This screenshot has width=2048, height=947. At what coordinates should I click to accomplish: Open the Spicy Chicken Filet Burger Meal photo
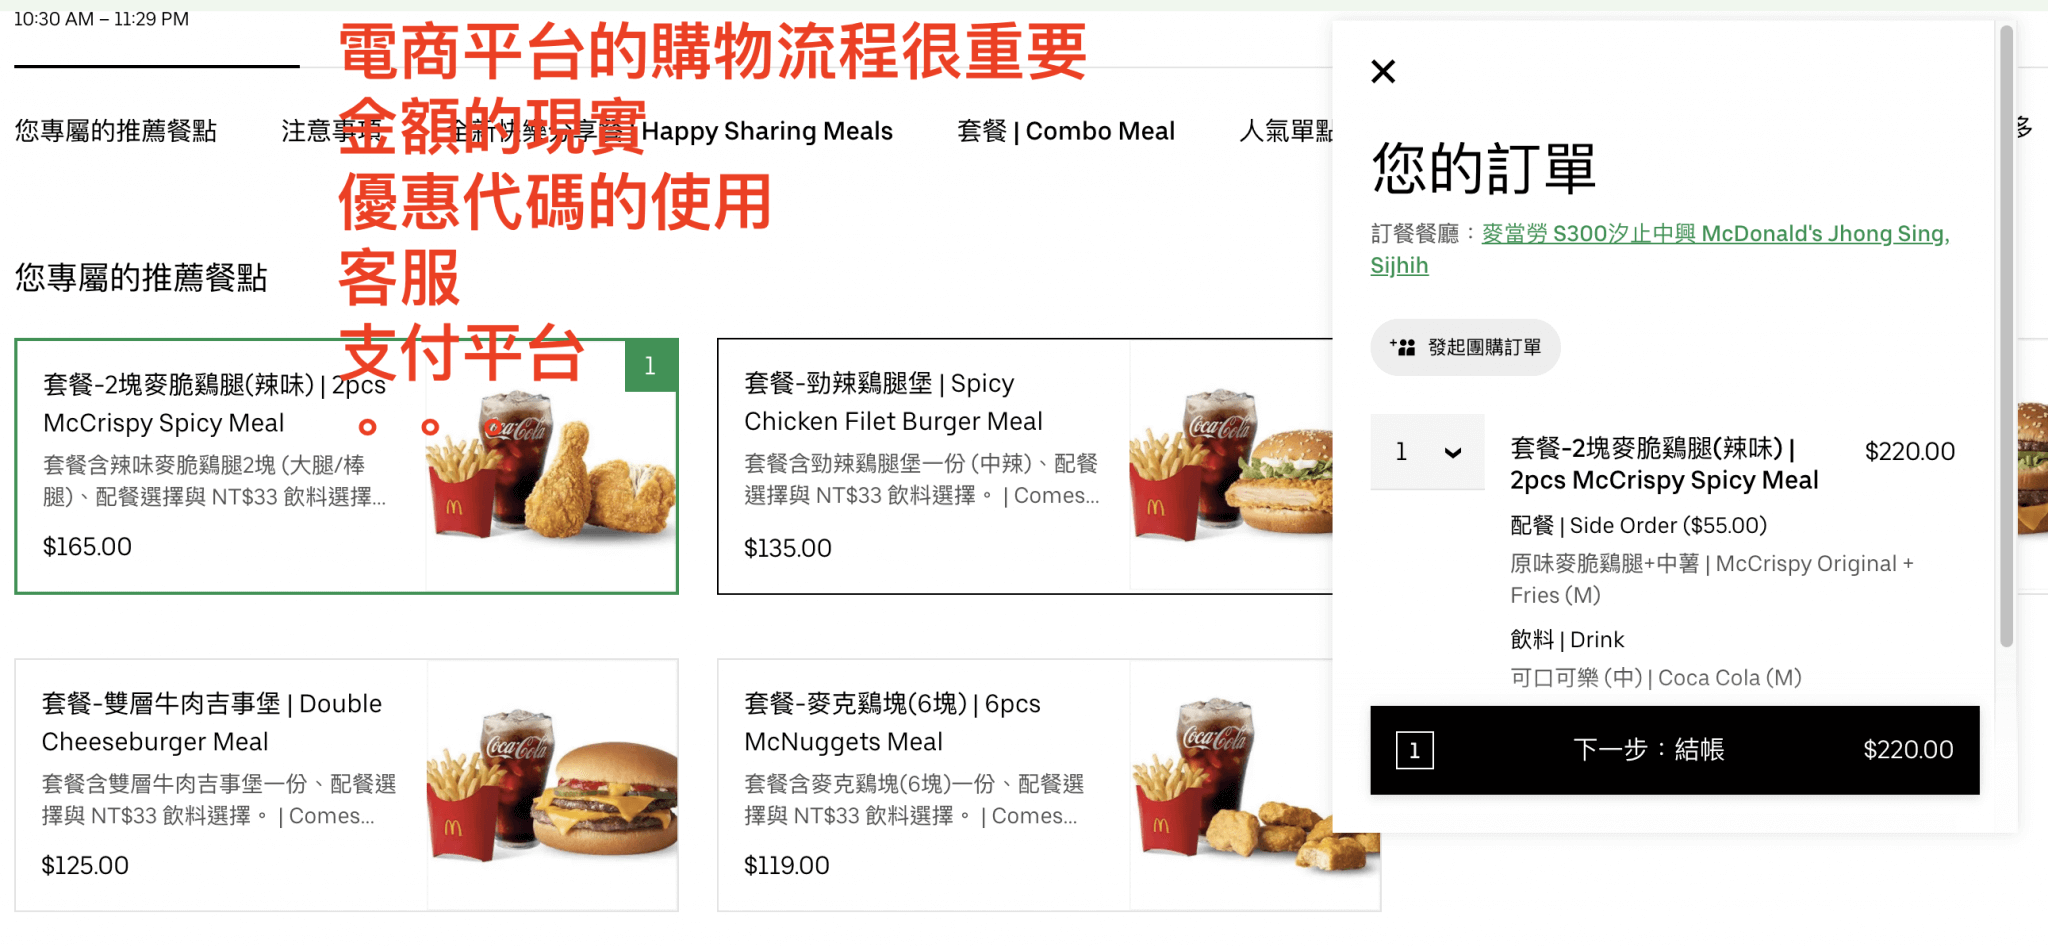1232,466
